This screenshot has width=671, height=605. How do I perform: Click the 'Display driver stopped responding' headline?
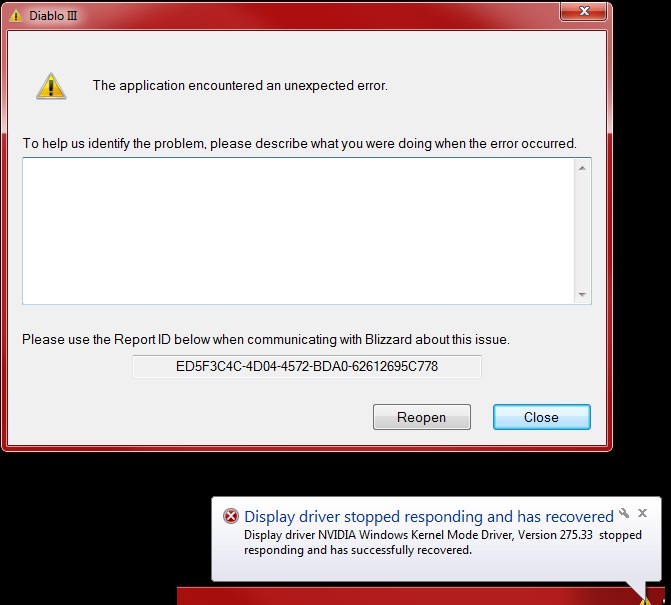click(429, 516)
